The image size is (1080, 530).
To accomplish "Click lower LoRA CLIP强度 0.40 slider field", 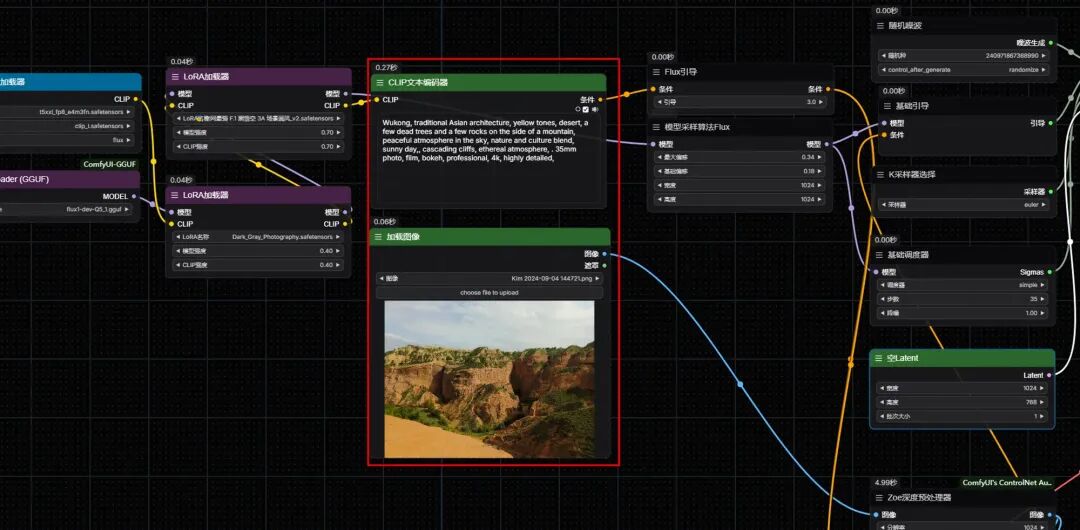I will 258,265.
